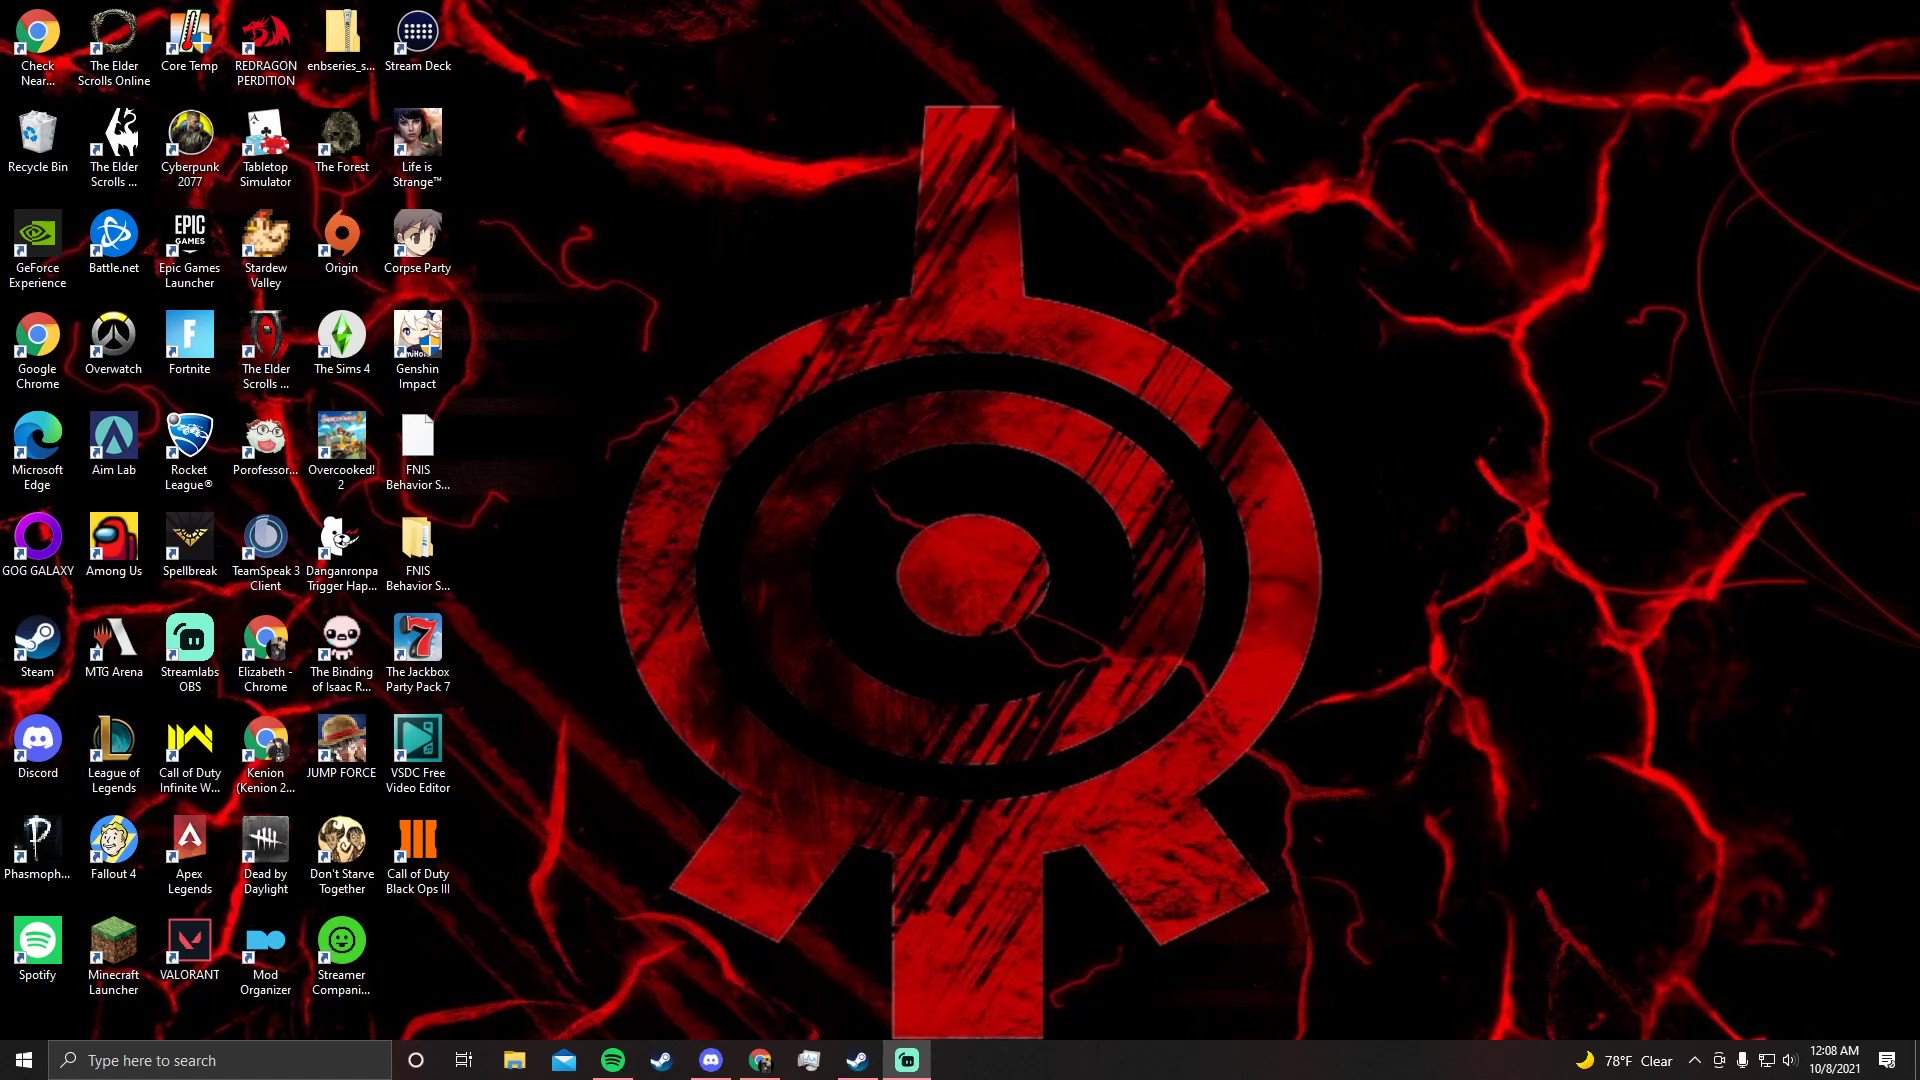Open REDRAGON PERDITION shortcut
The width and height of the screenshot is (1920, 1080).
click(x=266, y=48)
